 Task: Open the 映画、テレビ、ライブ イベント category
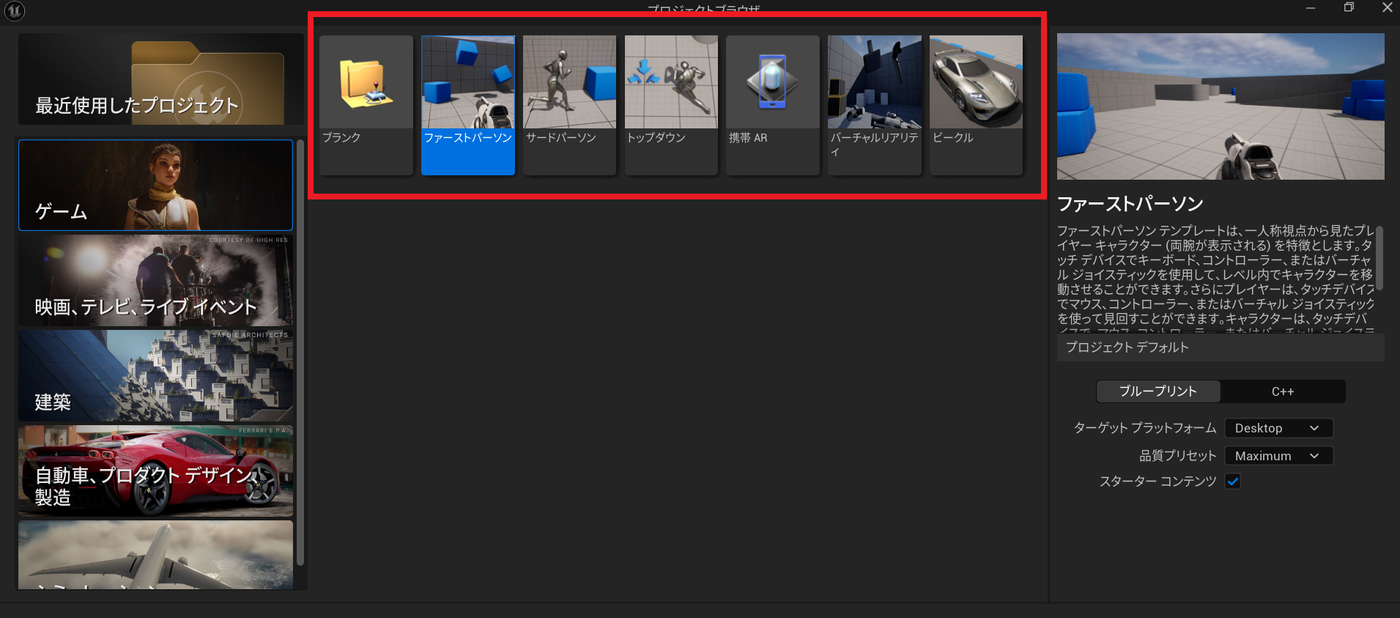tap(155, 281)
